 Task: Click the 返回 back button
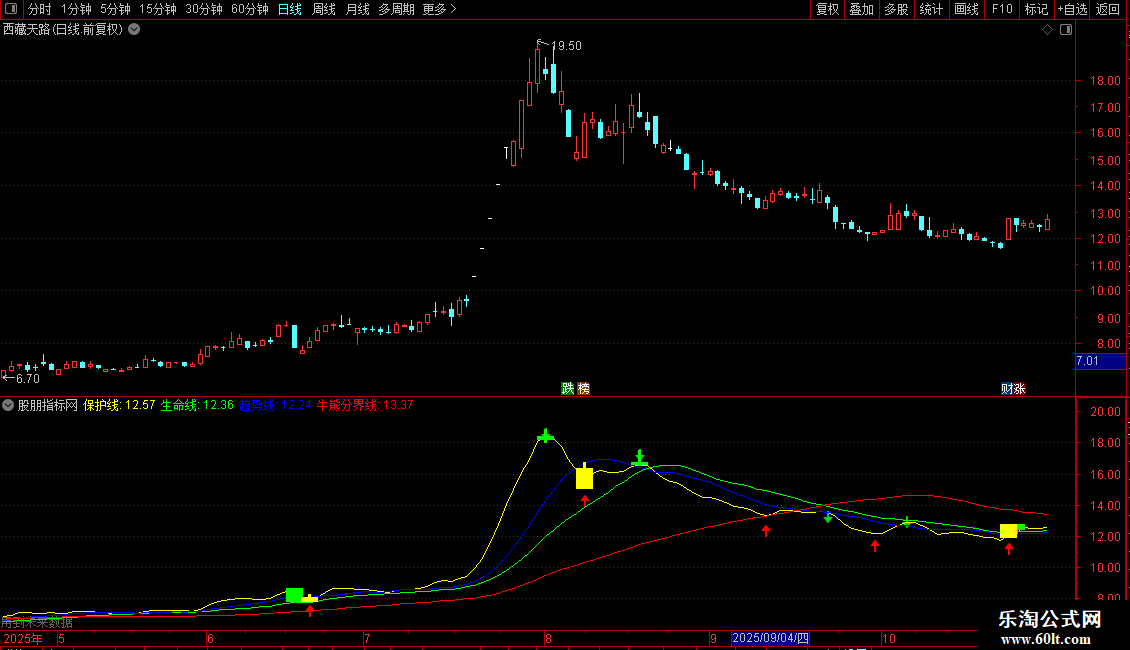1108,9
